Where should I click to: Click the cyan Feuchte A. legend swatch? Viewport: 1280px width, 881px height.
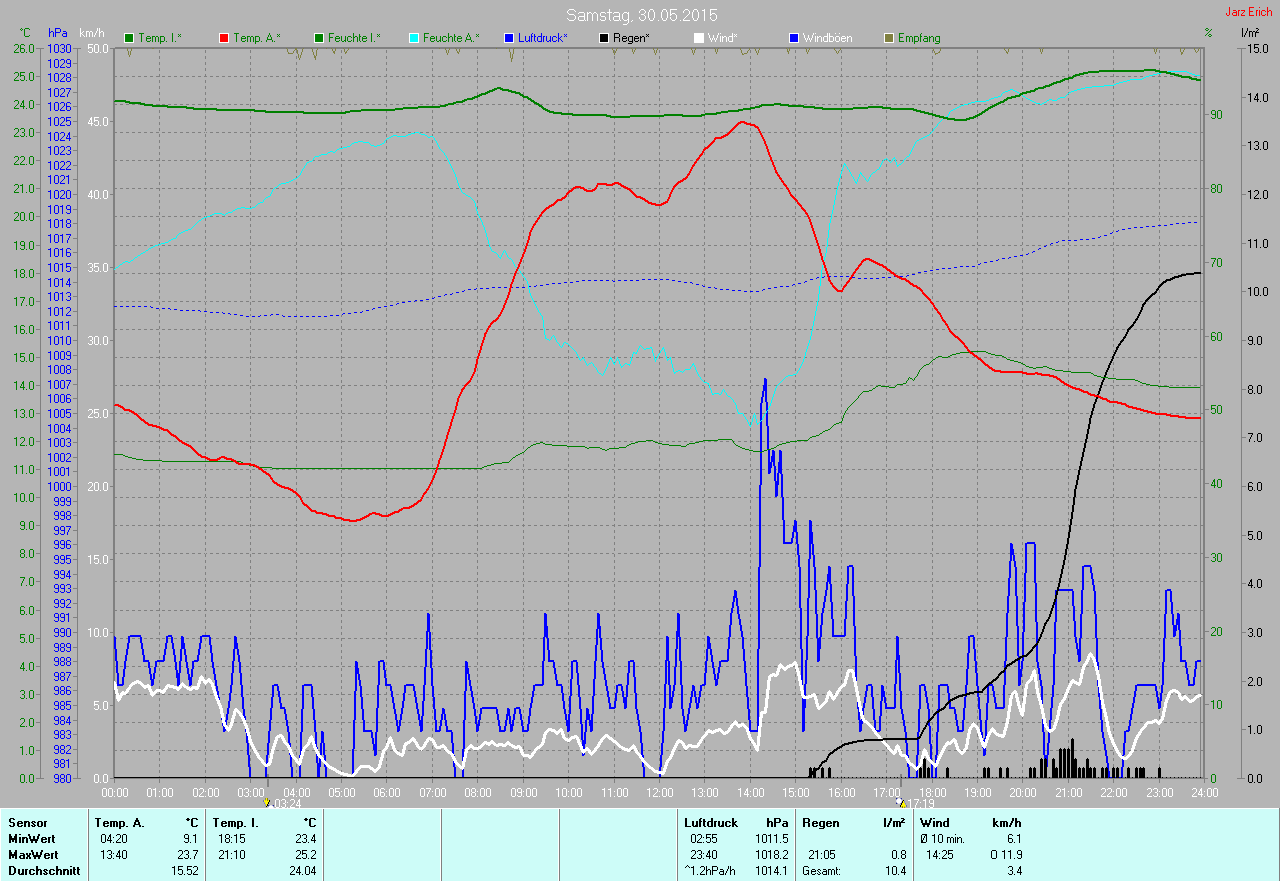point(413,38)
